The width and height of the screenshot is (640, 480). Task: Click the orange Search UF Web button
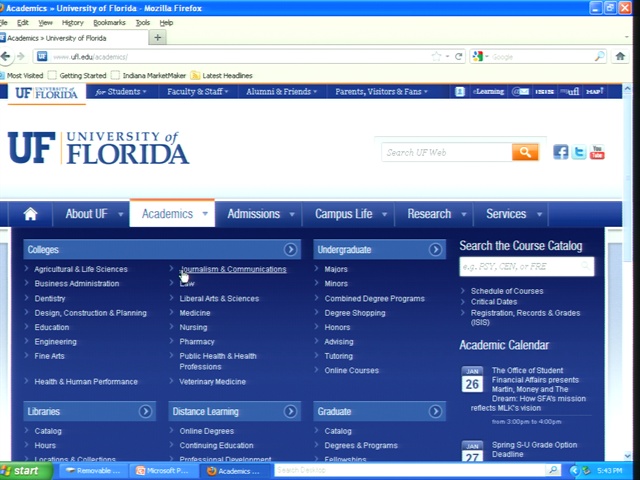coord(525,152)
